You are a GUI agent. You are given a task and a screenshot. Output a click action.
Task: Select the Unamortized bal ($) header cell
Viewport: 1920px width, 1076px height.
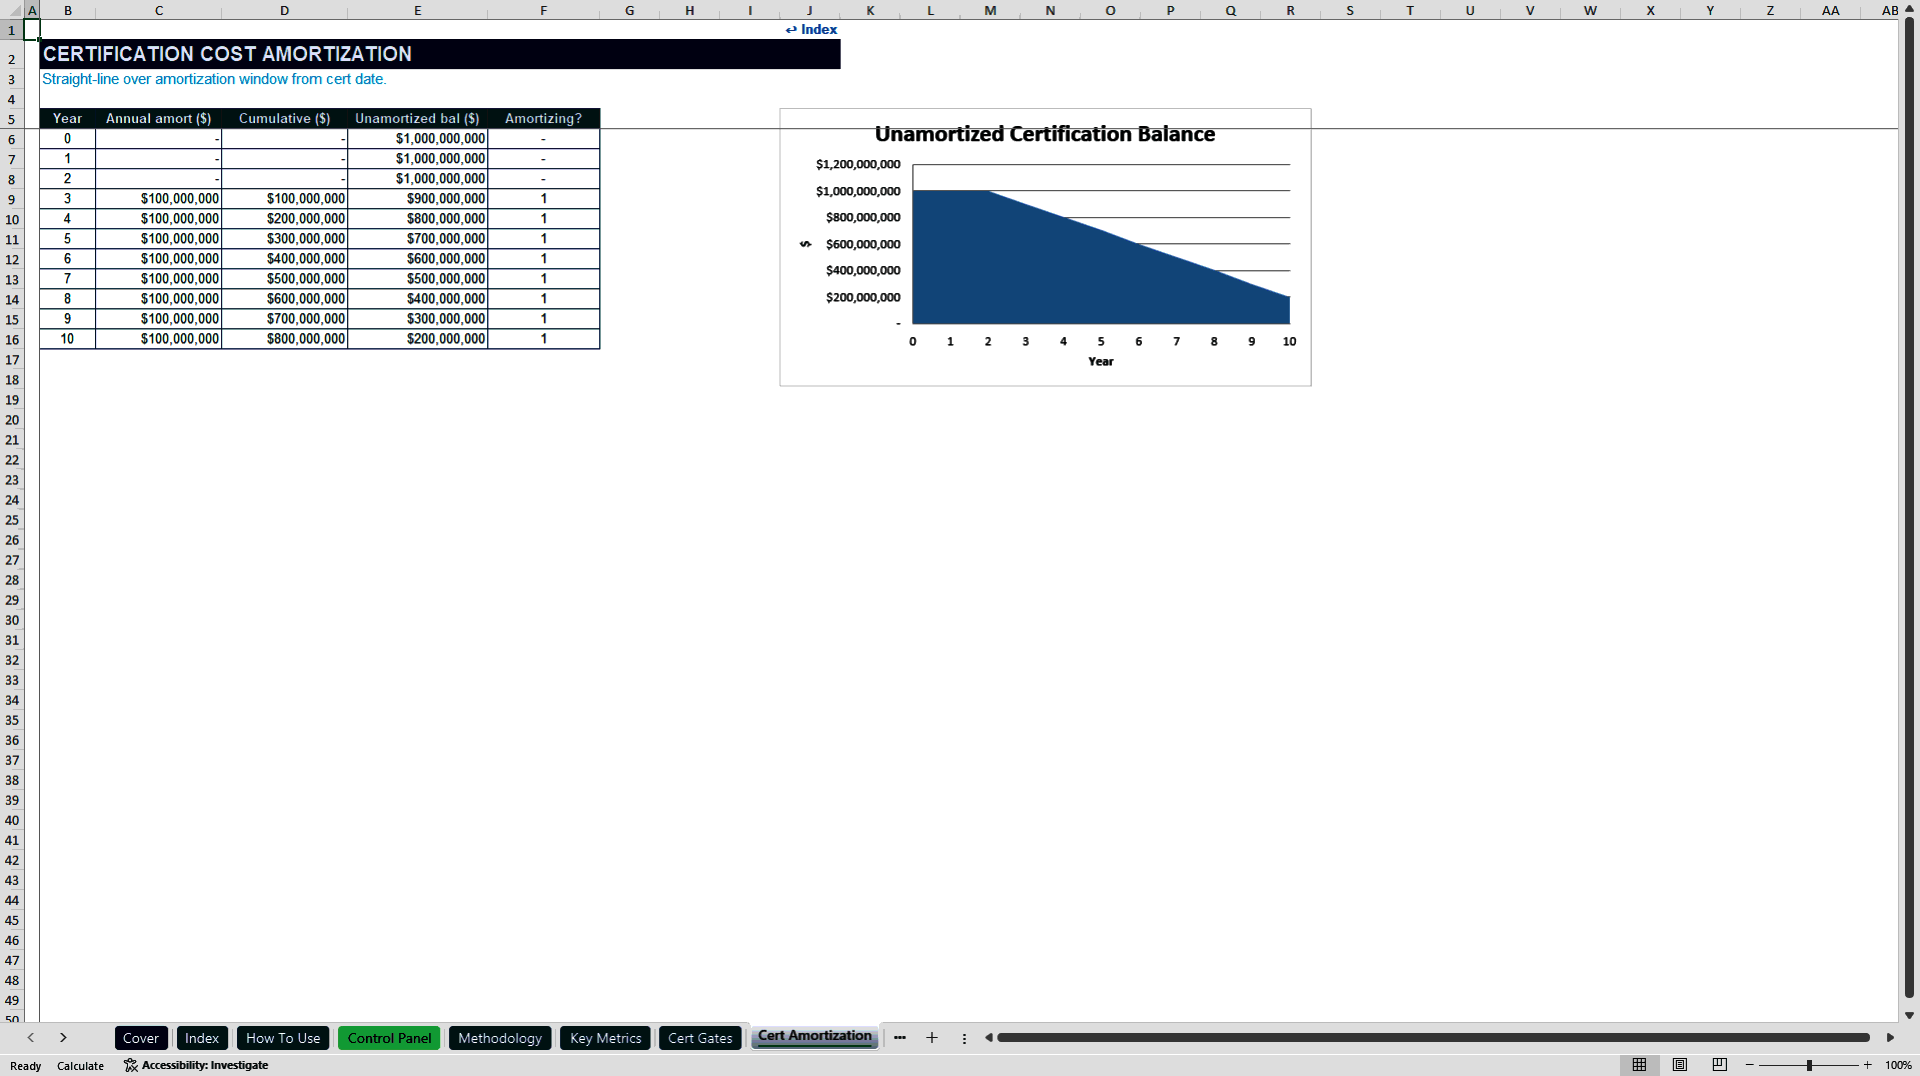418,118
